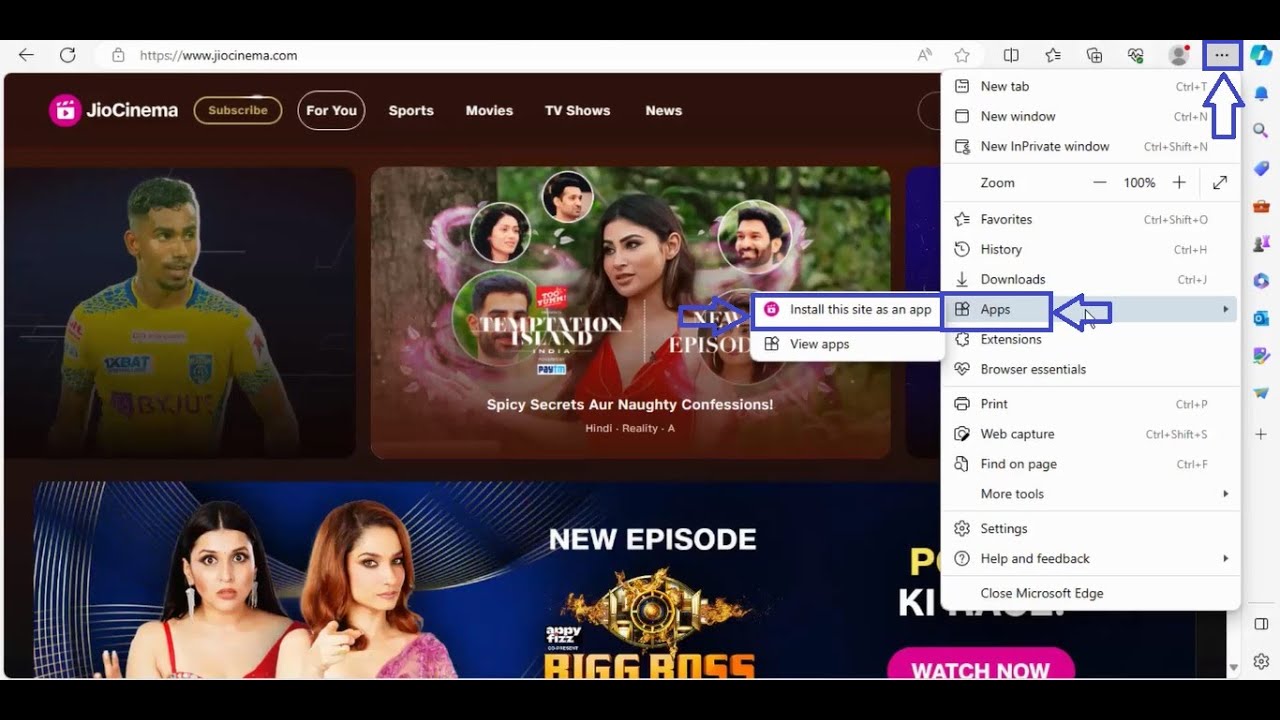
Task: Open Read aloud icon in address bar
Action: click(x=925, y=55)
